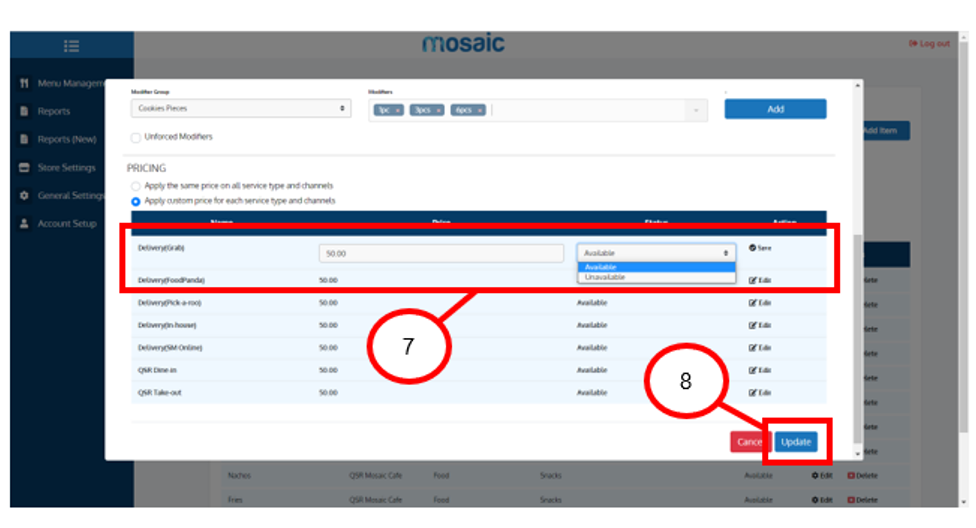Viewport: 976px width, 528px height.
Task: Choose Available in the status list
Action: click(x=656, y=267)
